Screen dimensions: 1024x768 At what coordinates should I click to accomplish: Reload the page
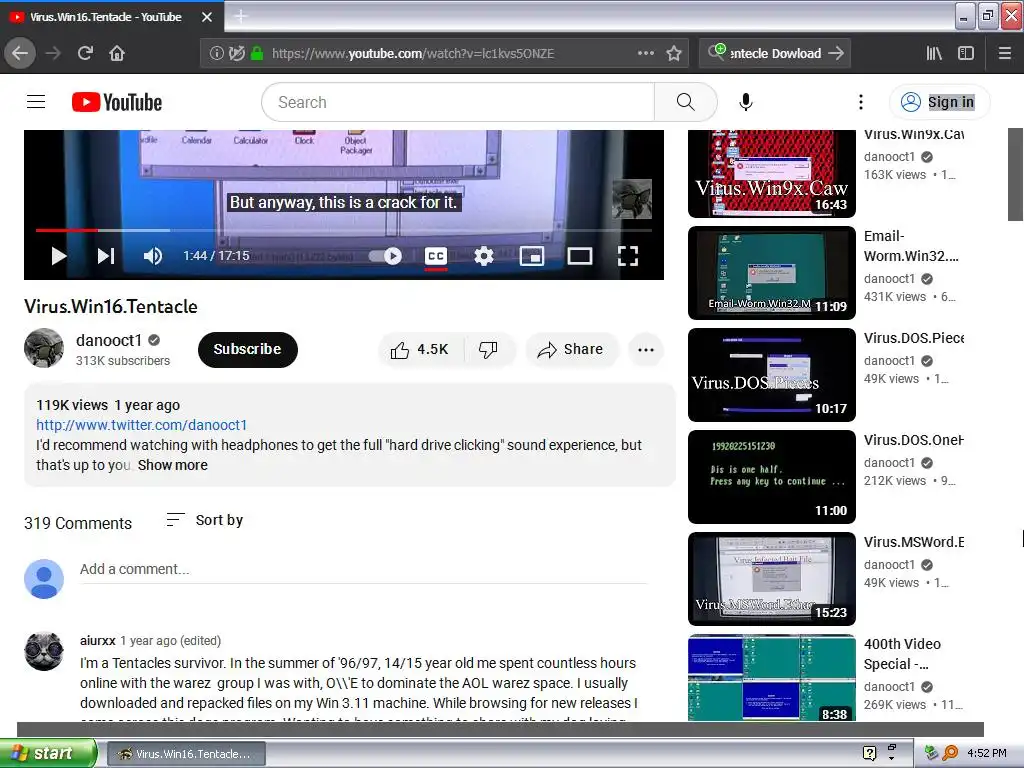click(x=85, y=53)
